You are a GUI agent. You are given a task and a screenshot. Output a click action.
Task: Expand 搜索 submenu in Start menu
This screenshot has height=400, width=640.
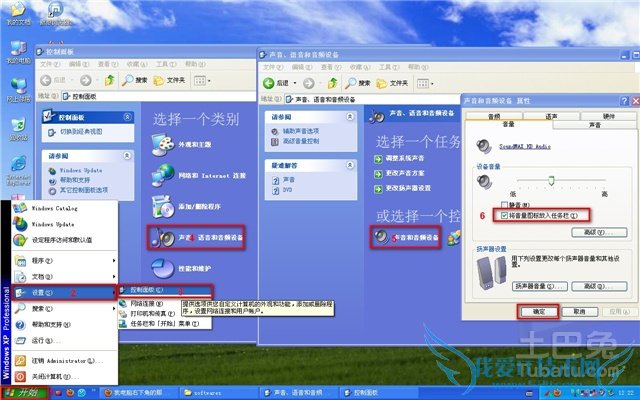pos(64,309)
